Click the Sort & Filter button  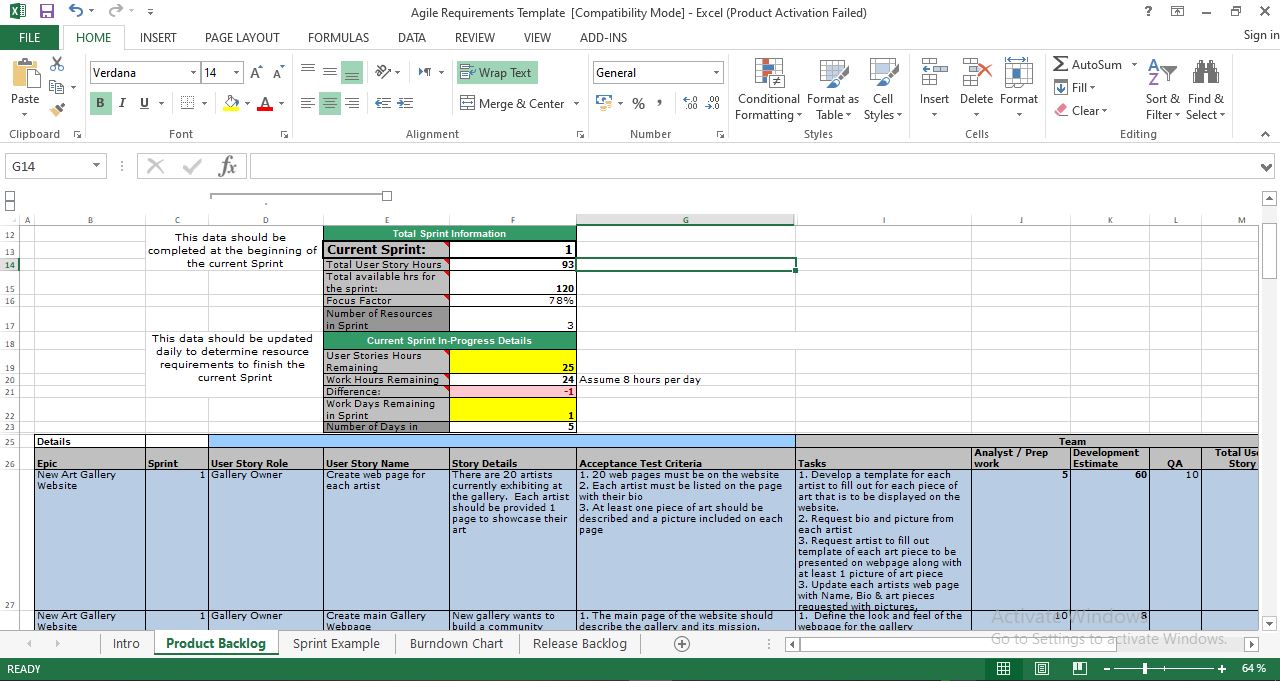click(1162, 90)
